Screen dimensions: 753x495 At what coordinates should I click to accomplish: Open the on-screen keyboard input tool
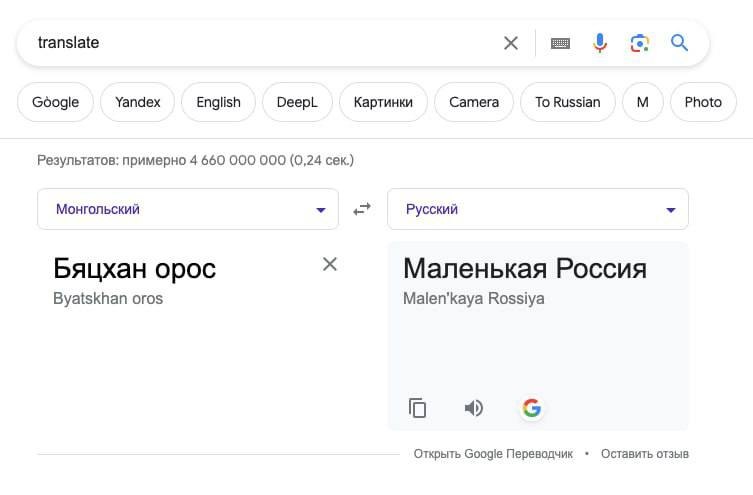tap(560, 44)
